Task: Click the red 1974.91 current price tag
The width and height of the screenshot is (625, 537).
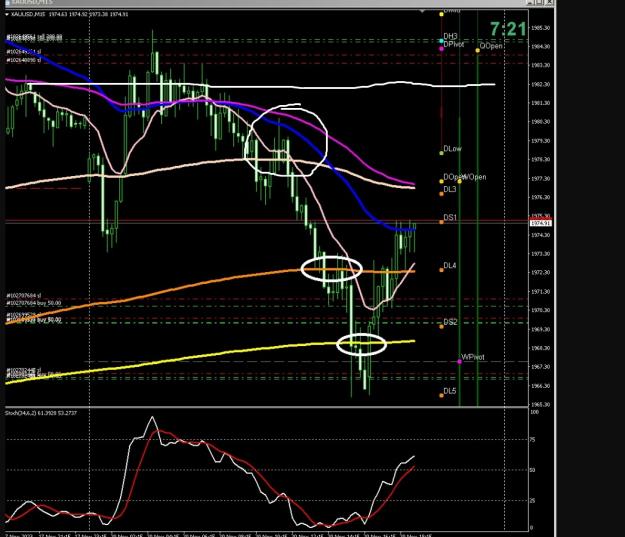Action: point(540,223)
